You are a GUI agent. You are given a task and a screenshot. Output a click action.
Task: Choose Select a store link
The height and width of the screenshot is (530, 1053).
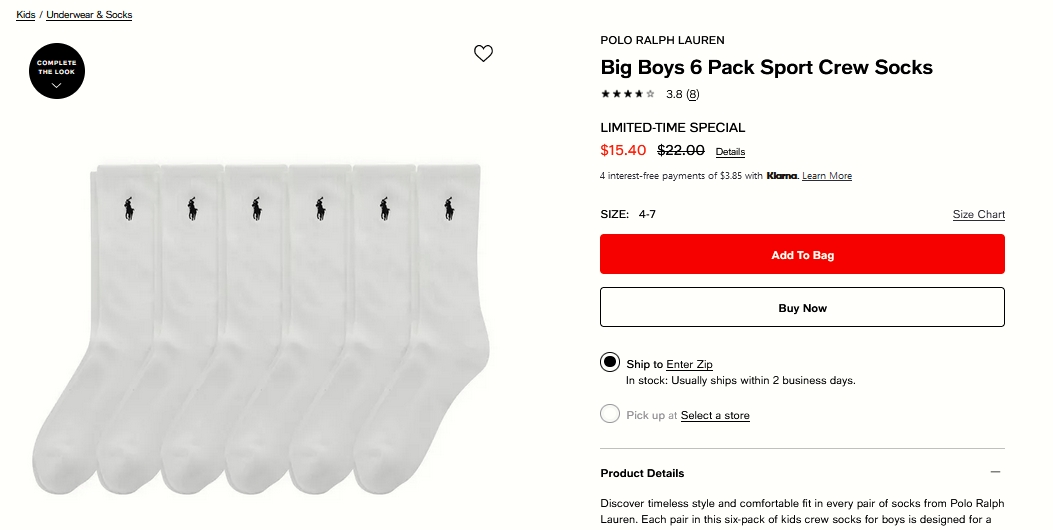[x=715, y=416]
